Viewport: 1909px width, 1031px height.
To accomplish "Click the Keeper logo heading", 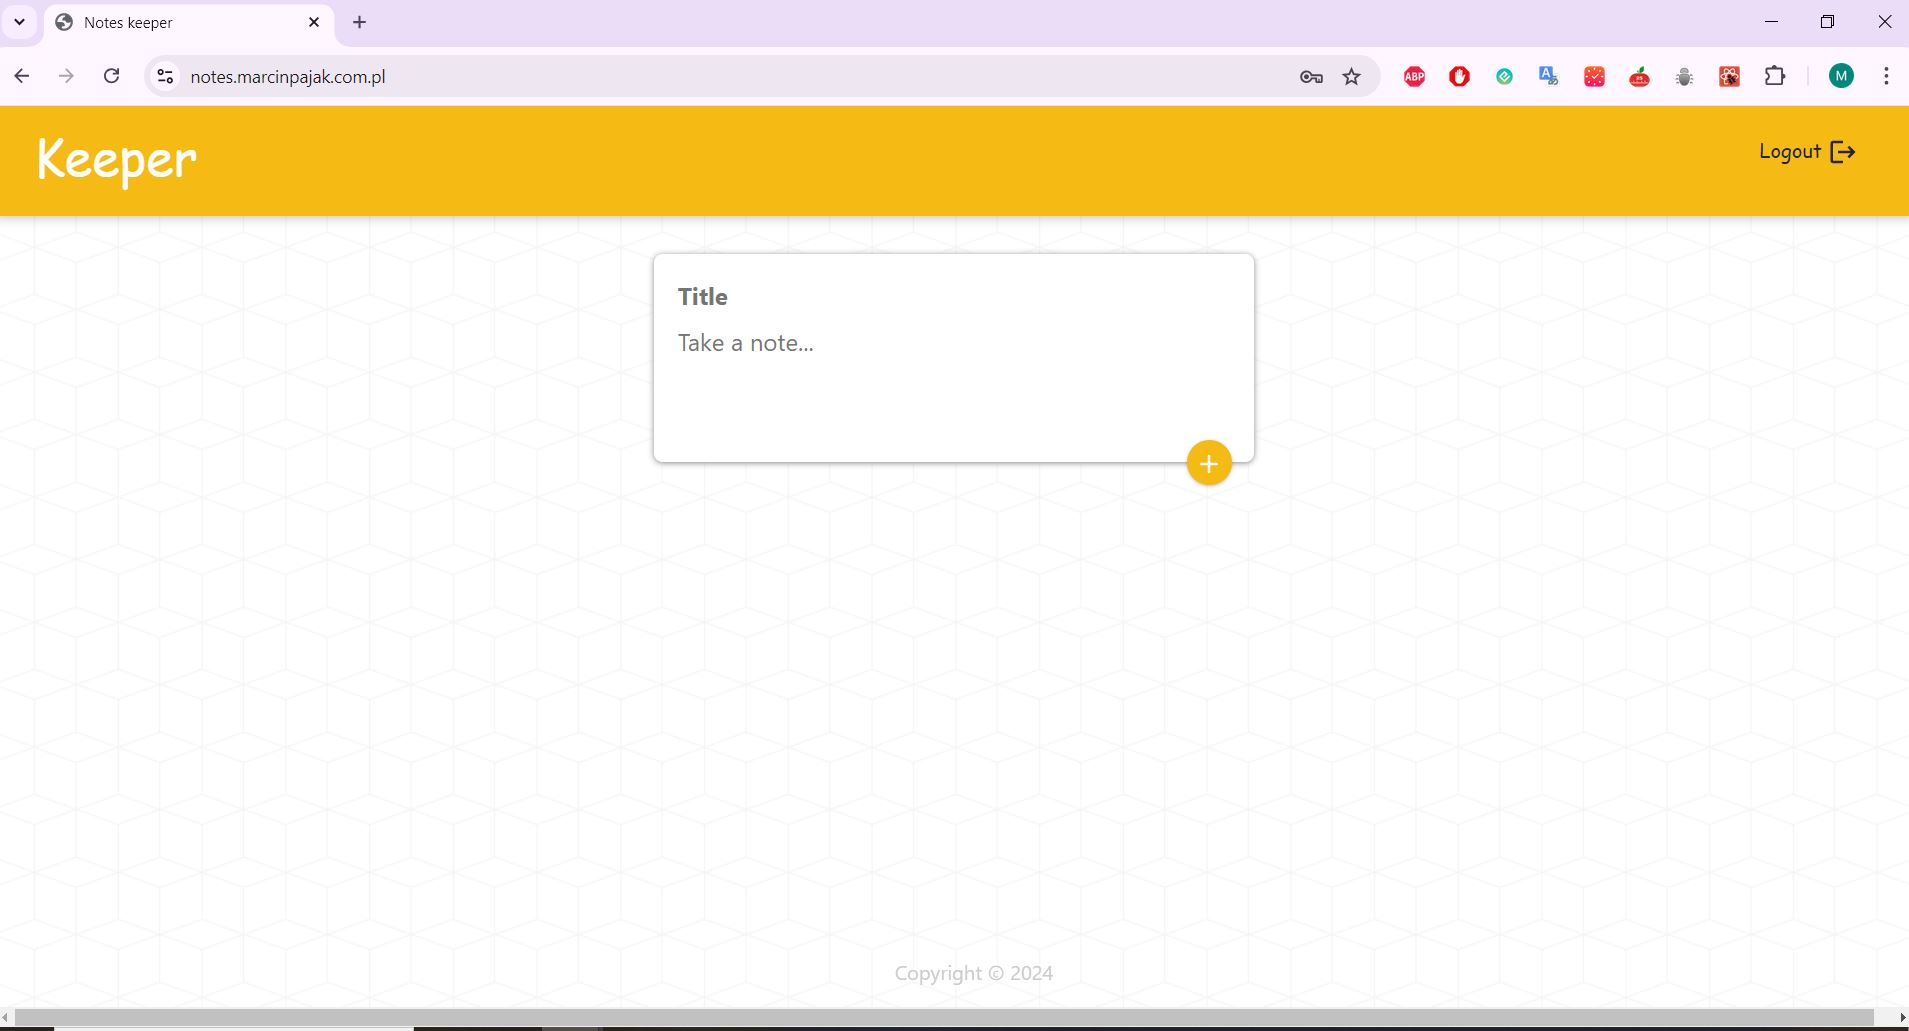I will click(117, 160).
